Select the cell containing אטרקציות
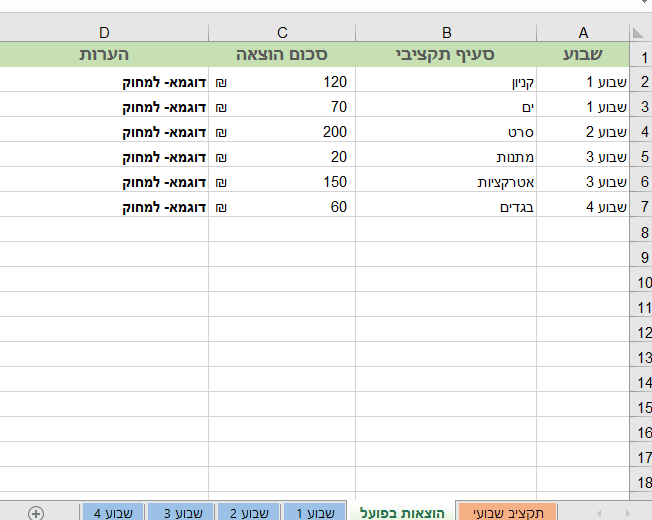This screenshot has width=652, height=520. 446,182
